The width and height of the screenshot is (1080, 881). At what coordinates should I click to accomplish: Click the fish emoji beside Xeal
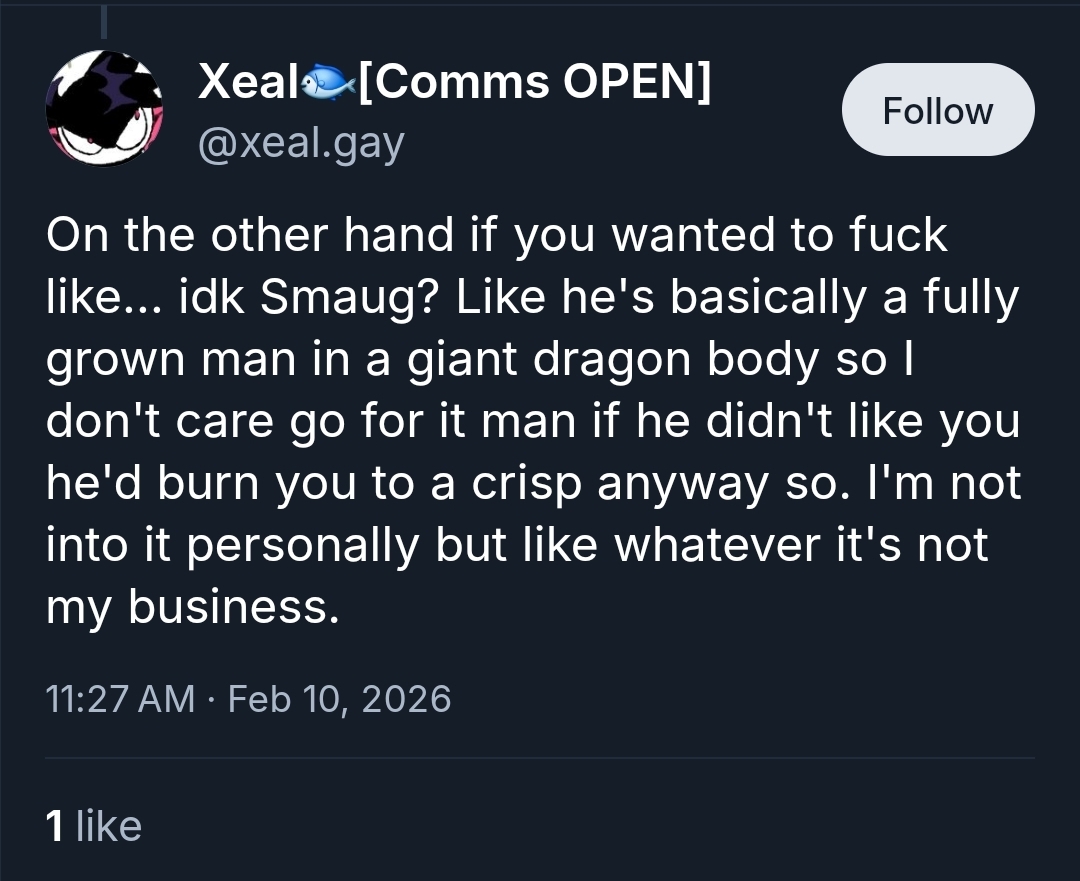point(325,84)
